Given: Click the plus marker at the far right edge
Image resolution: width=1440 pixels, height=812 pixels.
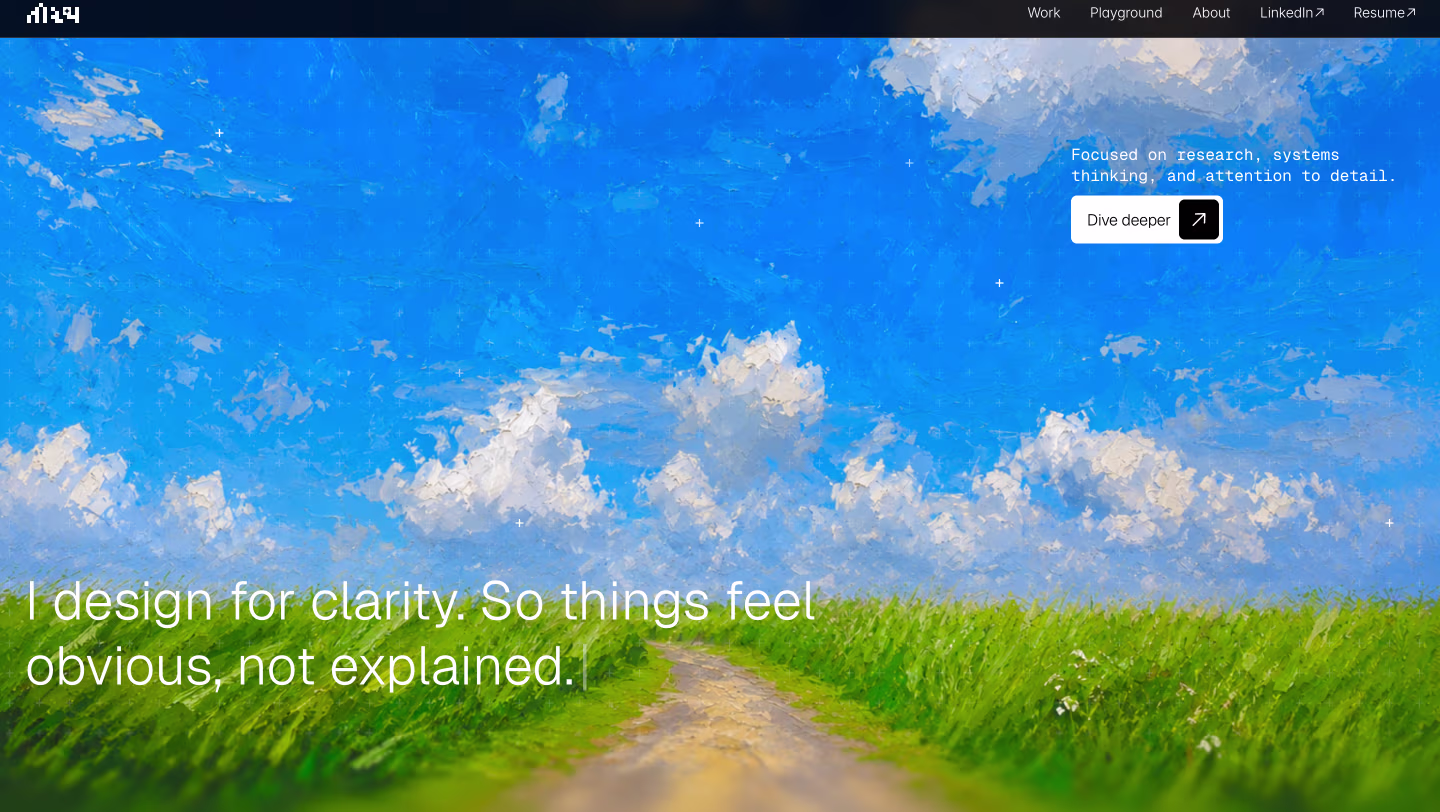Looking at the screenshot, I should pyautogui.click(x=1389, y=523).
